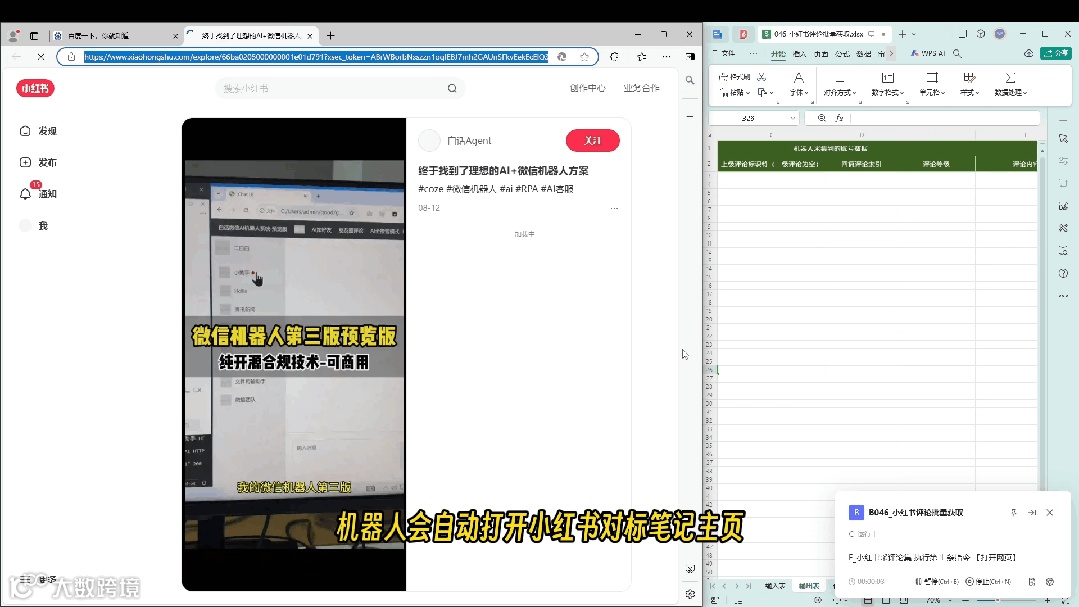This screenshot has height=607, width=1079.
Task: Open browser three-dot settings menu
Action: 666,56
